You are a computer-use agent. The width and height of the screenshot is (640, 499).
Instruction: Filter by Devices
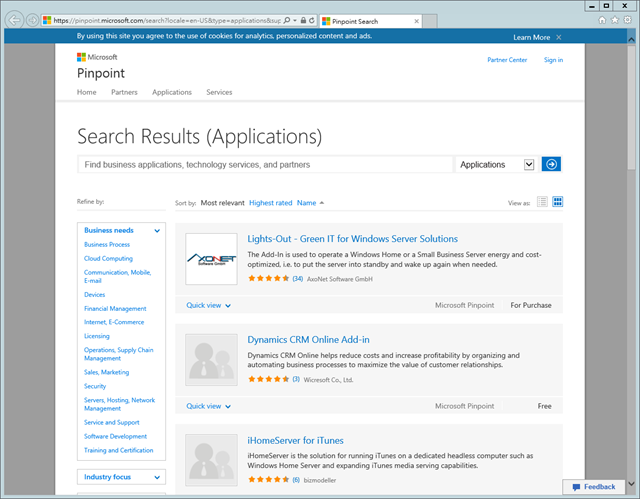point(94,295)
